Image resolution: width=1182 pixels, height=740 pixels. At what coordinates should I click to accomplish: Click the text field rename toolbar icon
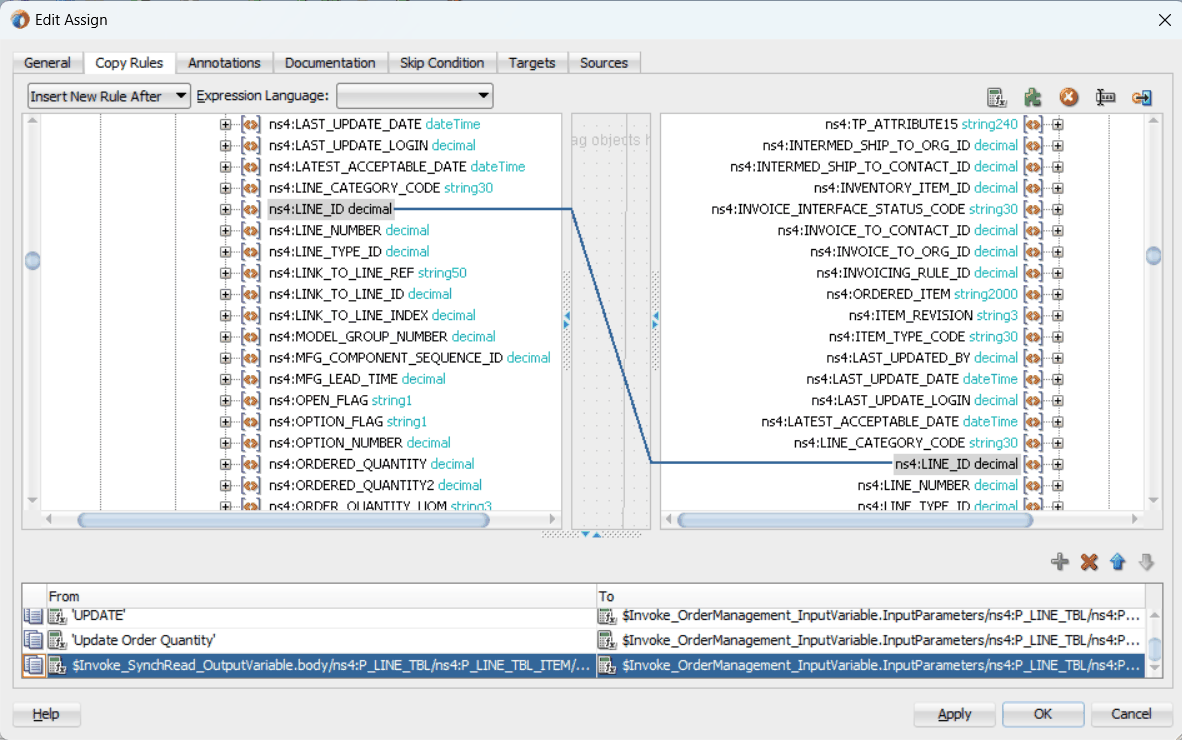coord(1105,97)
